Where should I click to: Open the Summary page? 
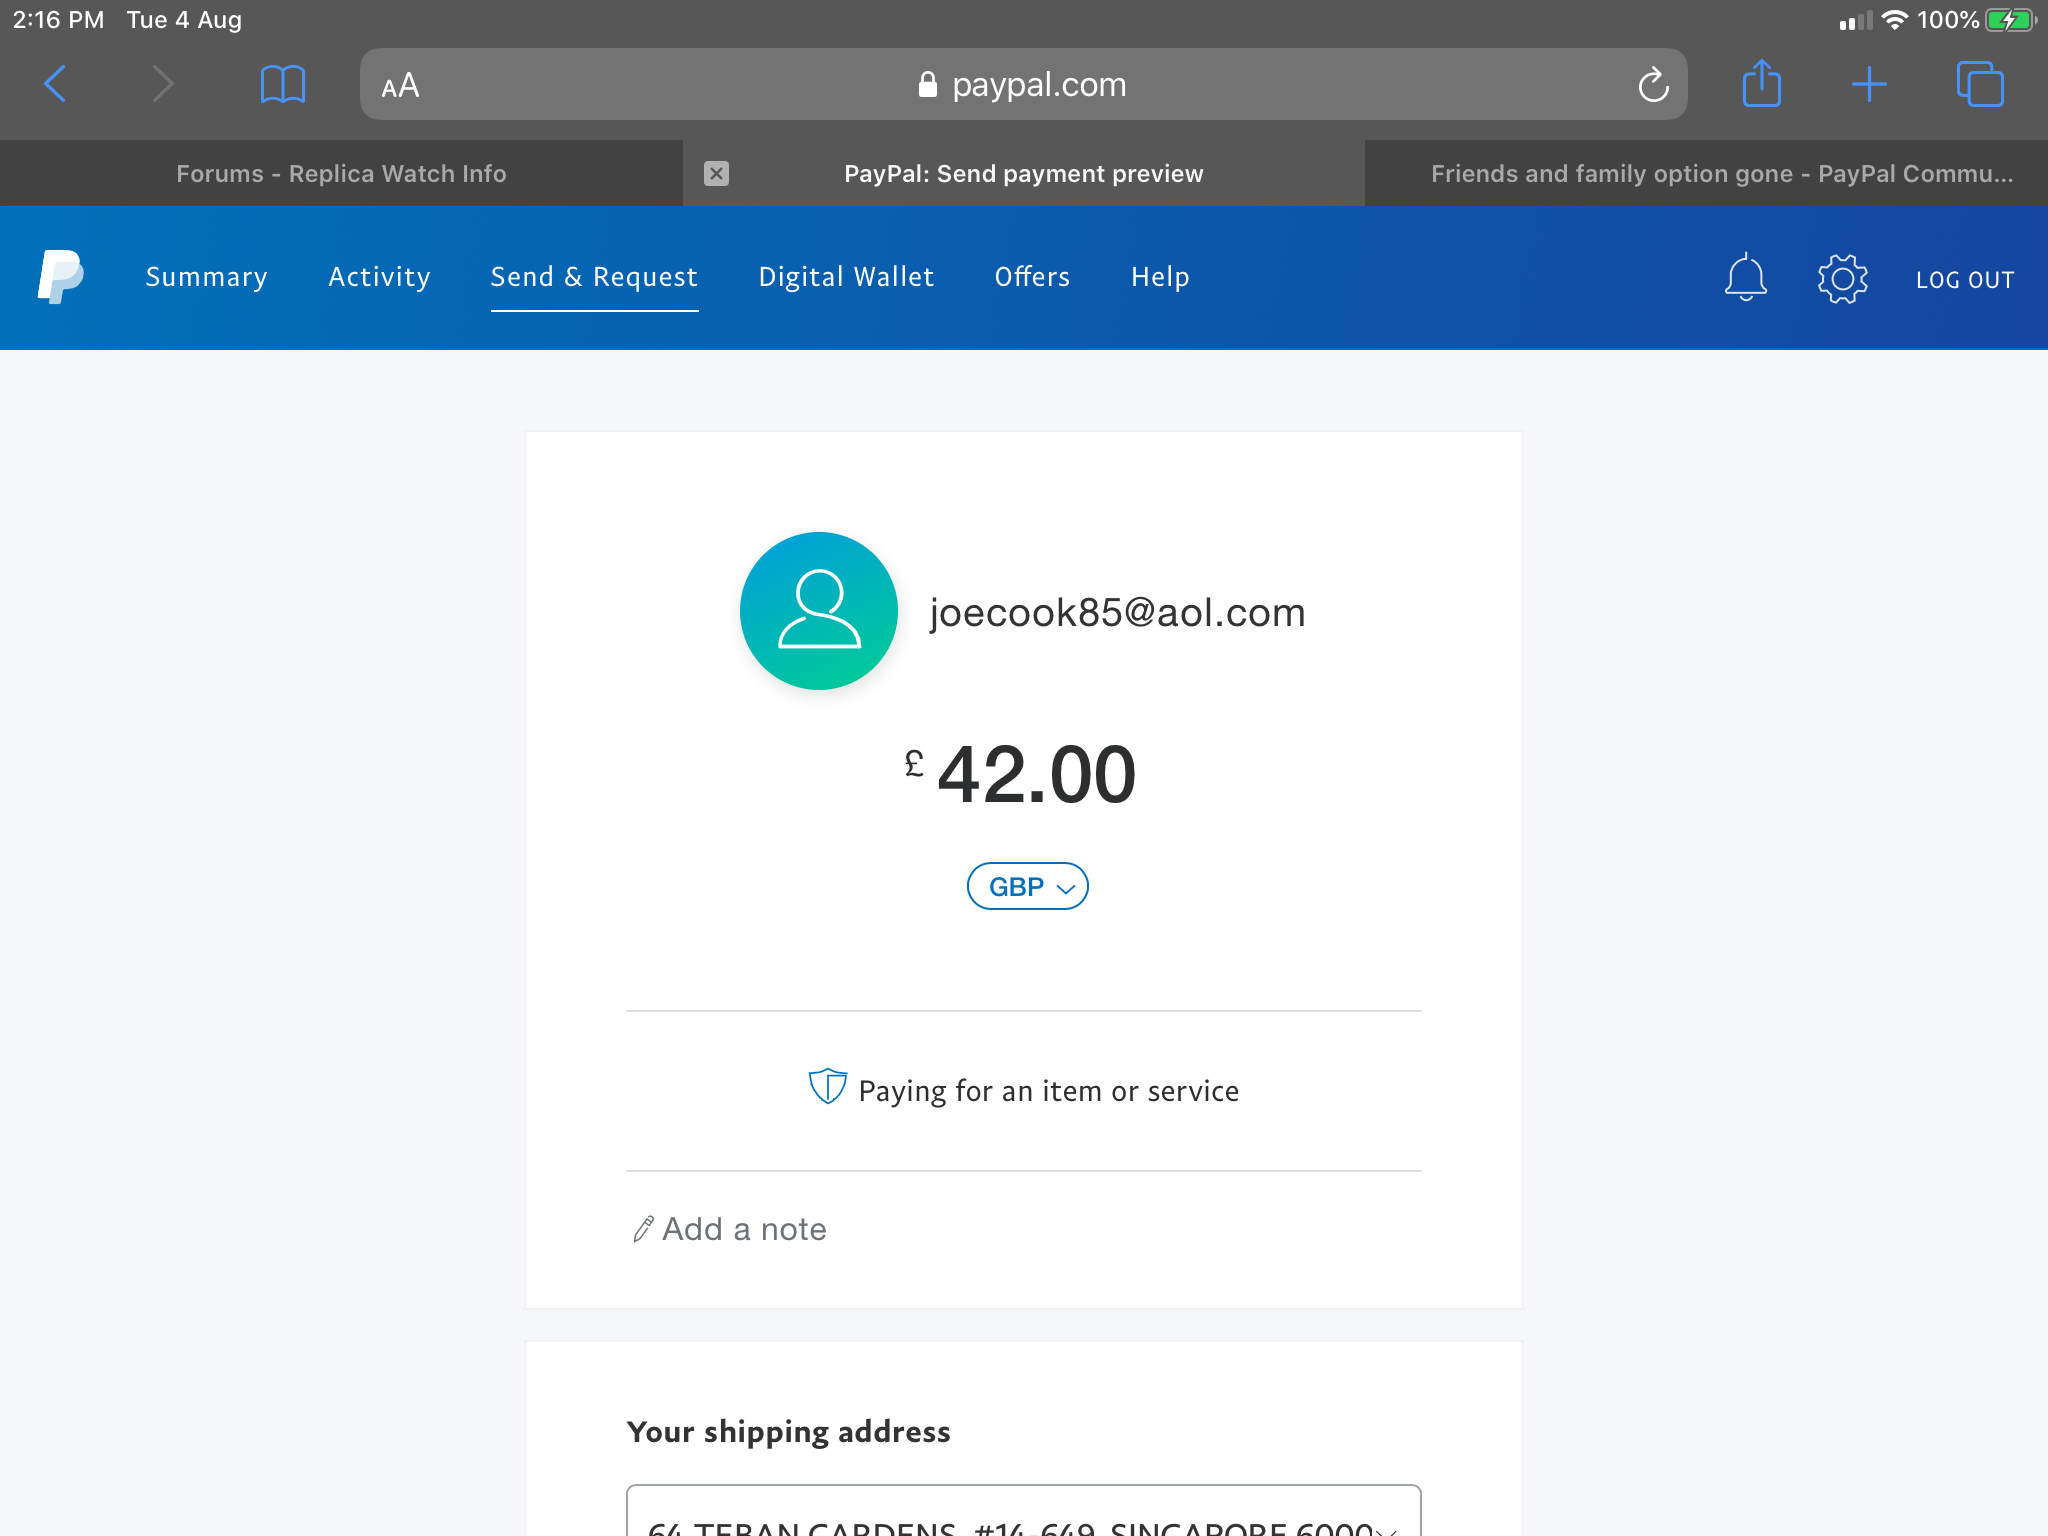point(206,277)
